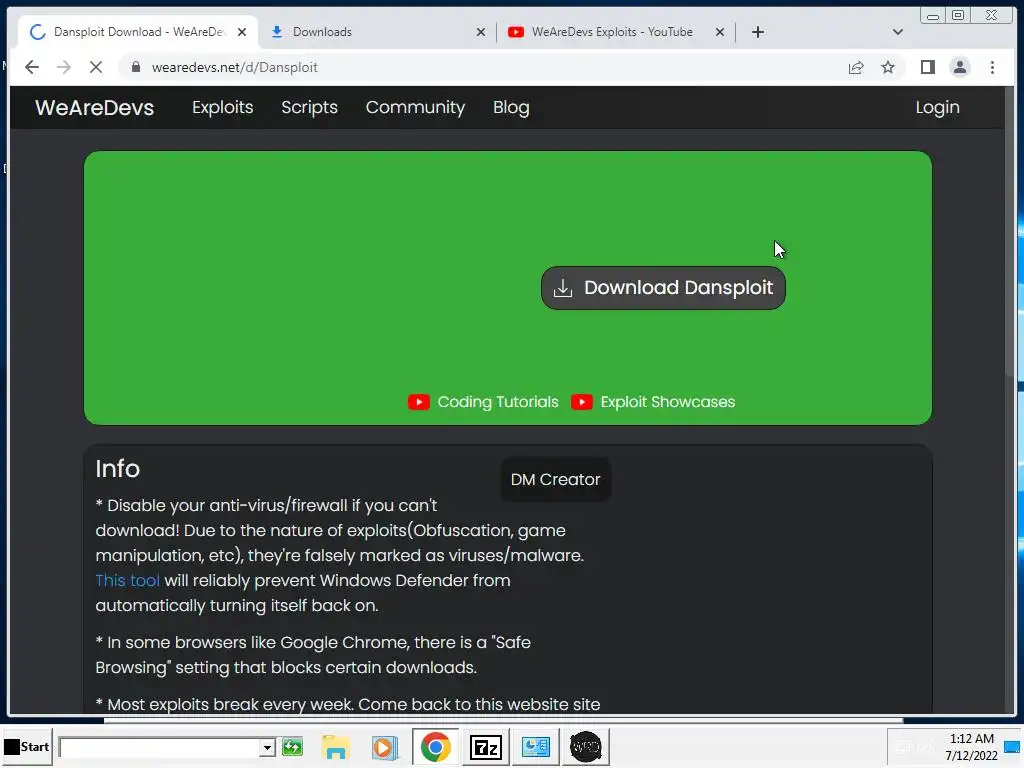Open the Chrome profile avatar

959,67
